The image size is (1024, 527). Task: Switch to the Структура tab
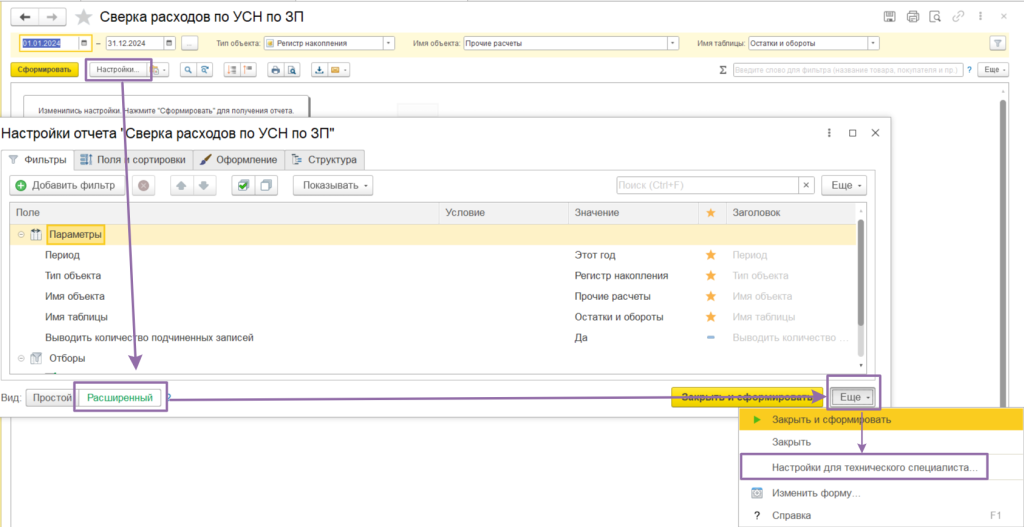click(x=325, y=159)
